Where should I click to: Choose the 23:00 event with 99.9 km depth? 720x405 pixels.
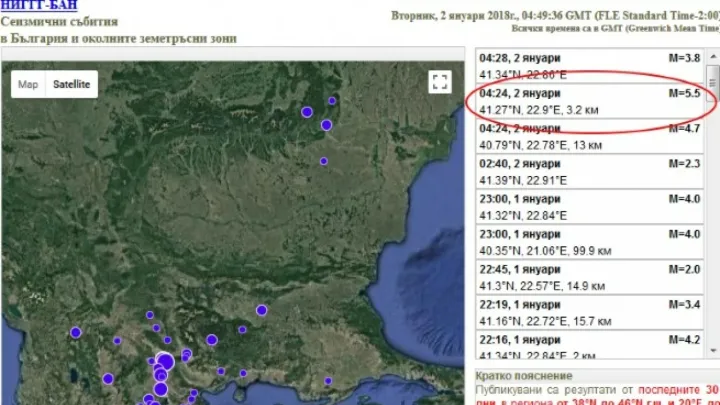tap(590, 242)
